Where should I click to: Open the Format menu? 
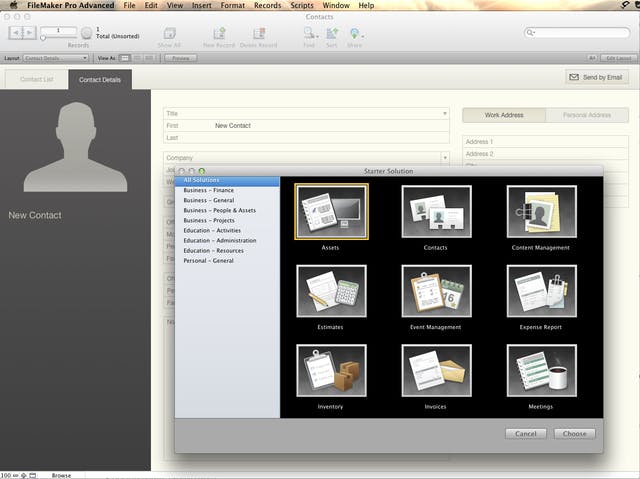233,5
